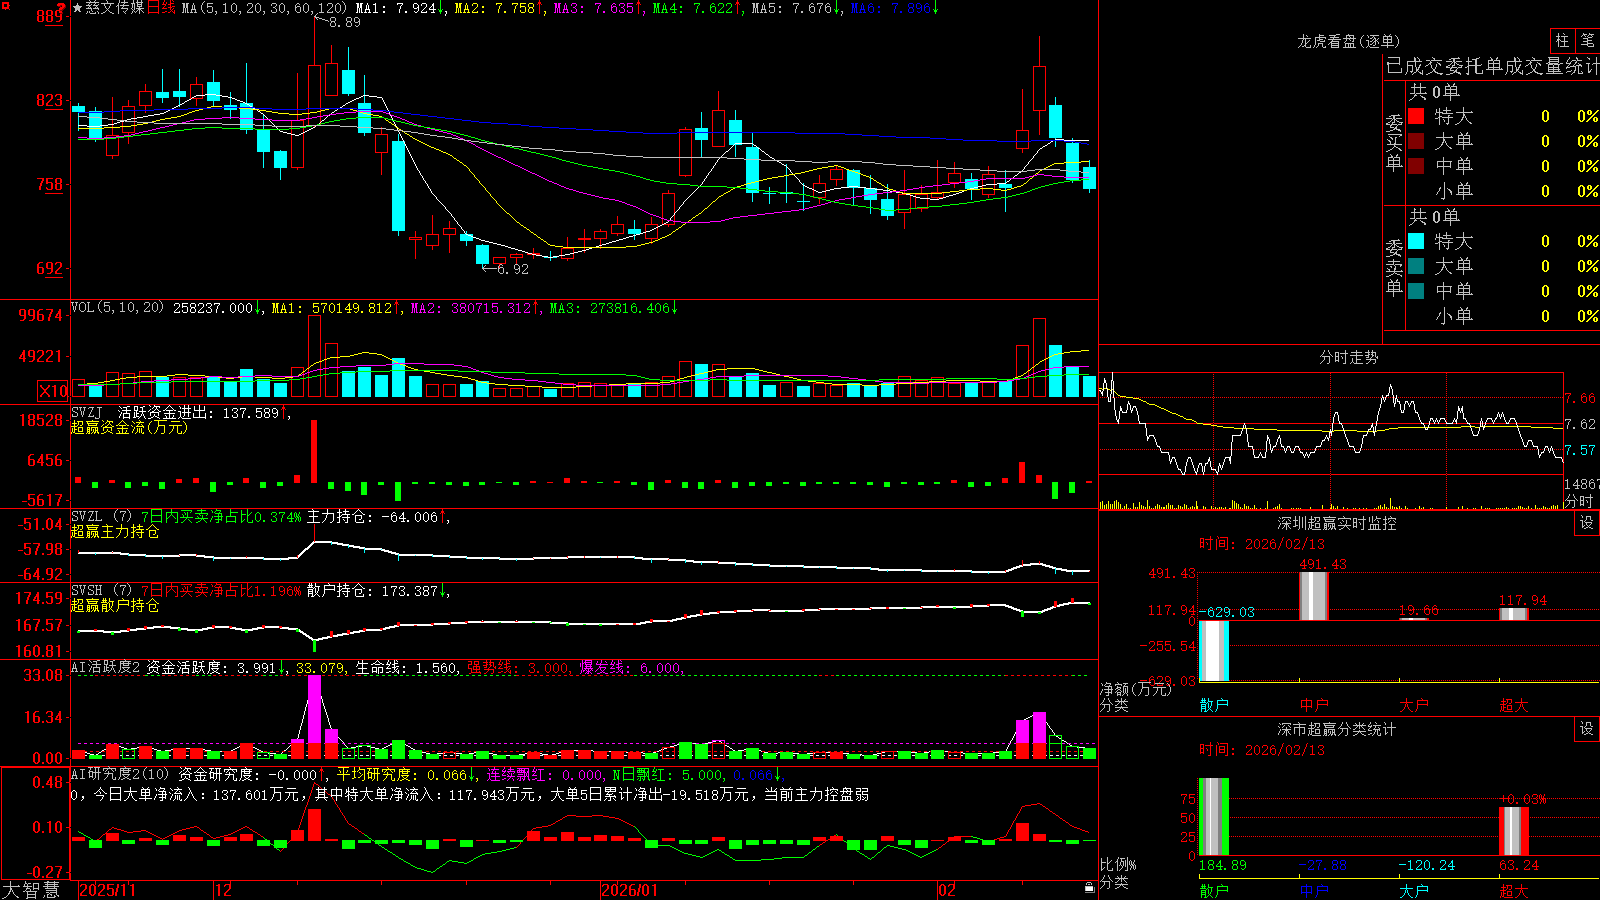Image resolution: width=1600 pixels, height=900 pixels.
Task: Click the cyan 特大 sell-order swatch
Action: 1416,241
